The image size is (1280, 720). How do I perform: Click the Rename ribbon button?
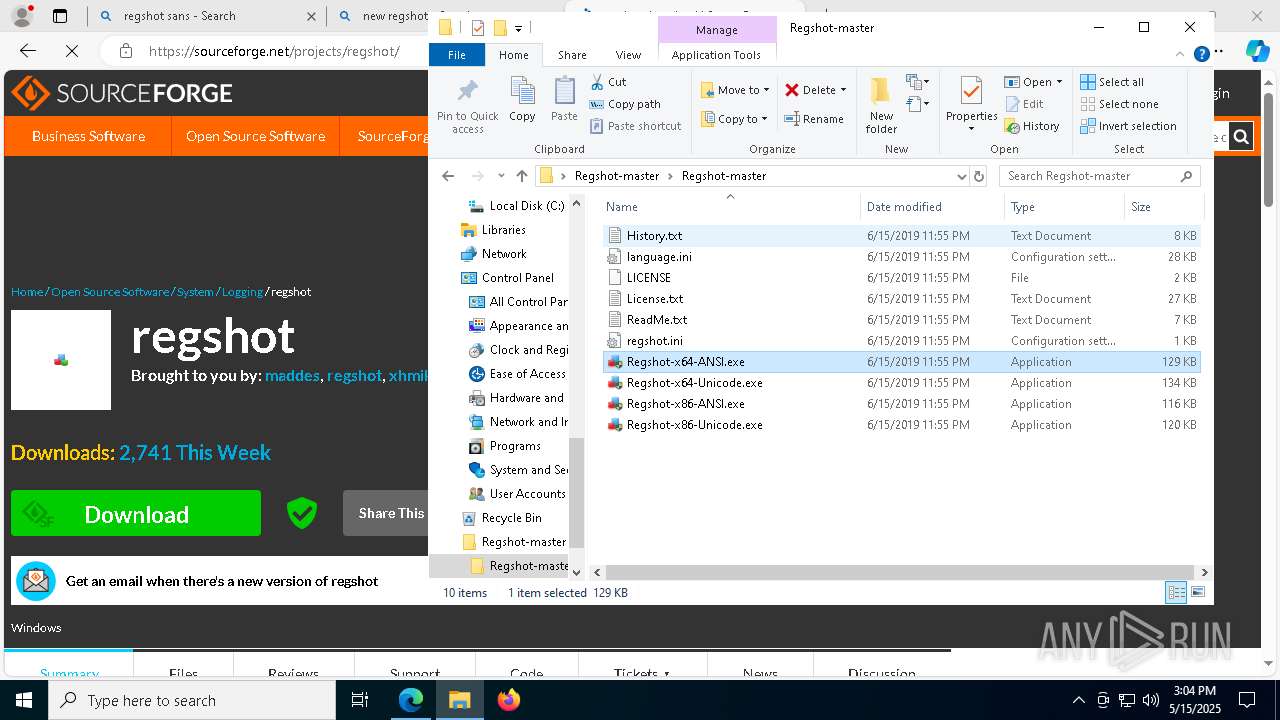click(x=814, y=119)
